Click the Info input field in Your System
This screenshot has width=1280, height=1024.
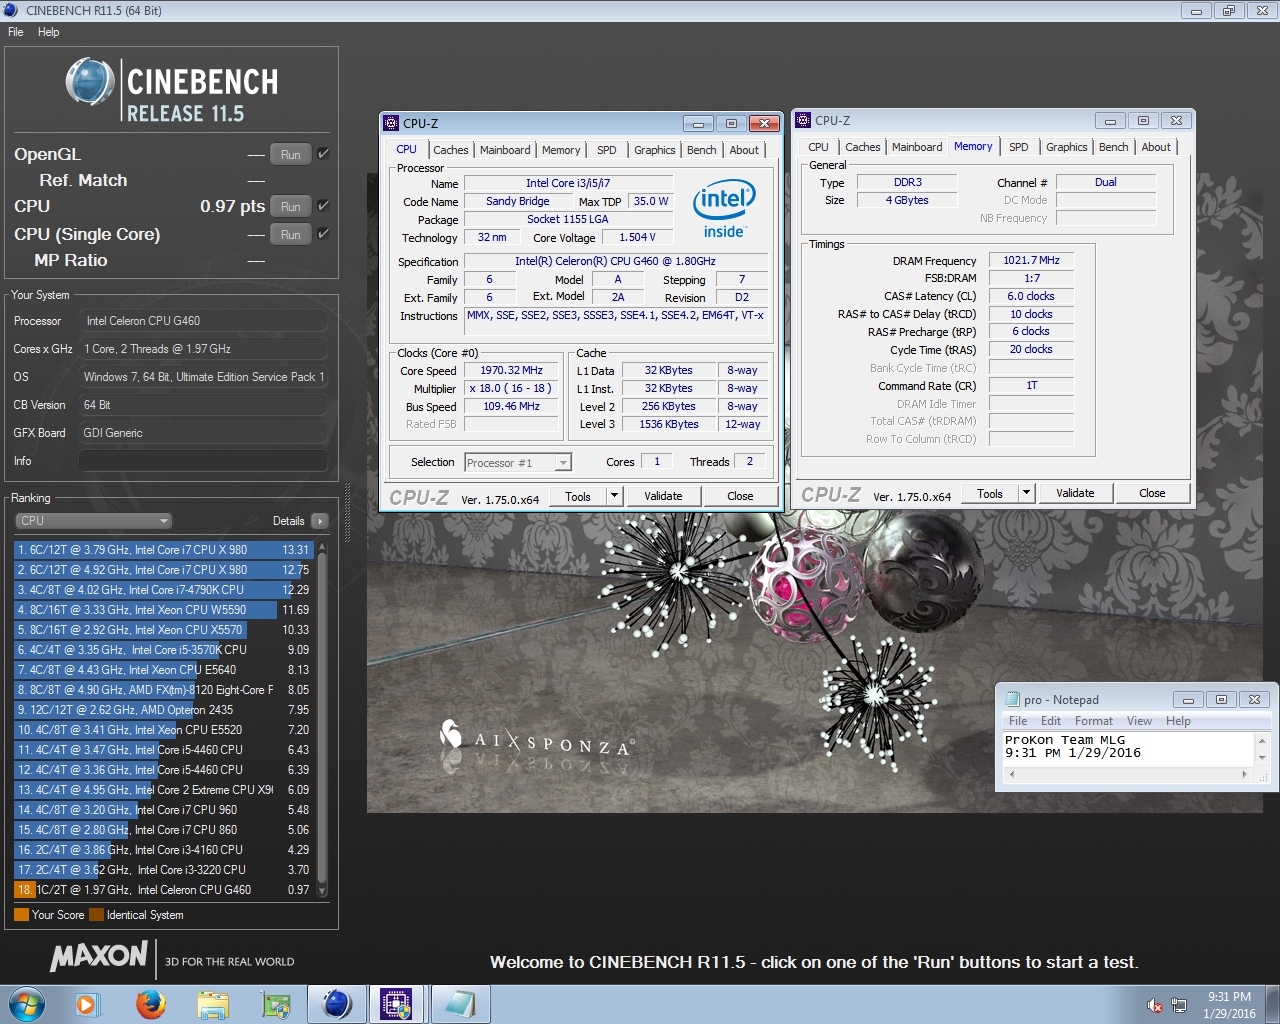point(203,461)
